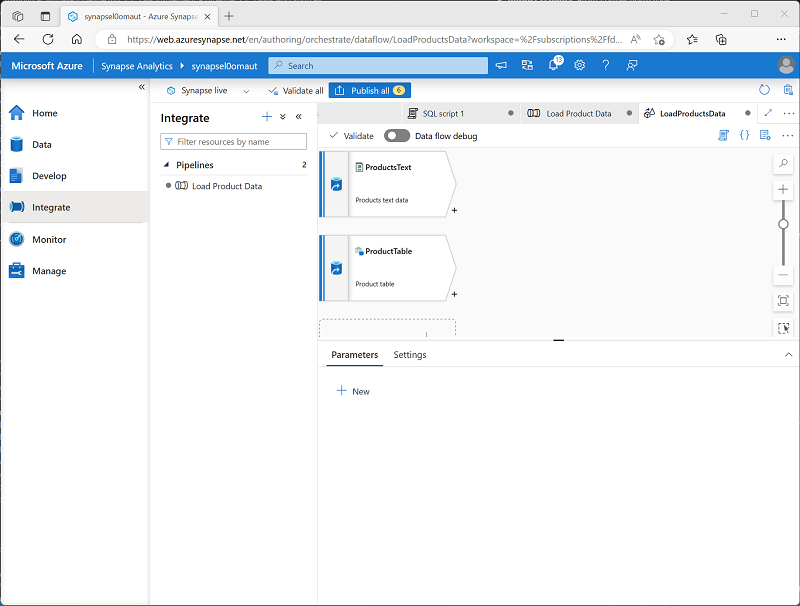The image size is (800, 606).
Task: Add a new Integrate resource
Action: [267, 117]
